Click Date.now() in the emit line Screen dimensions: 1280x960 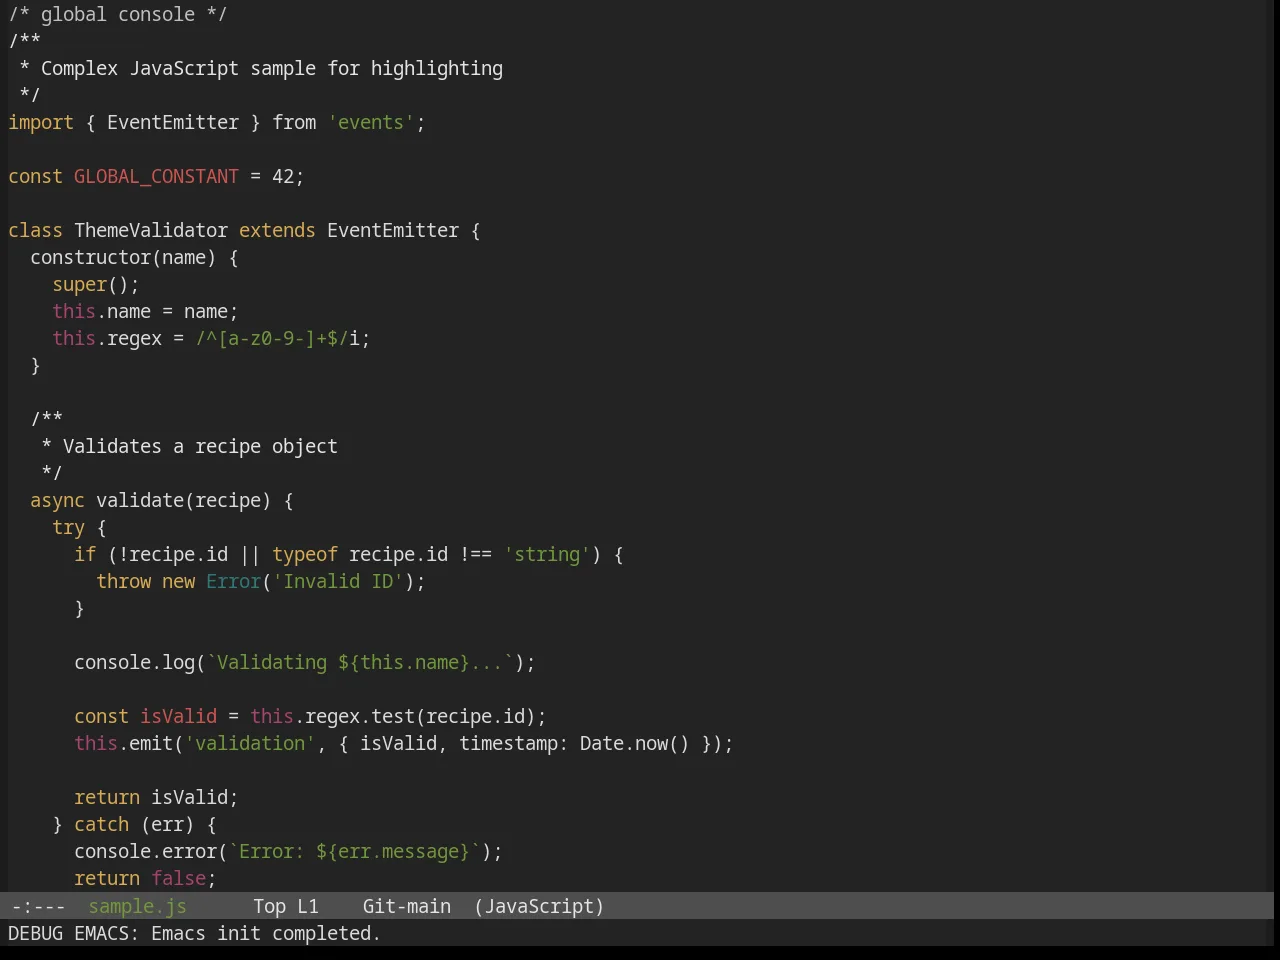coord(635,744)
